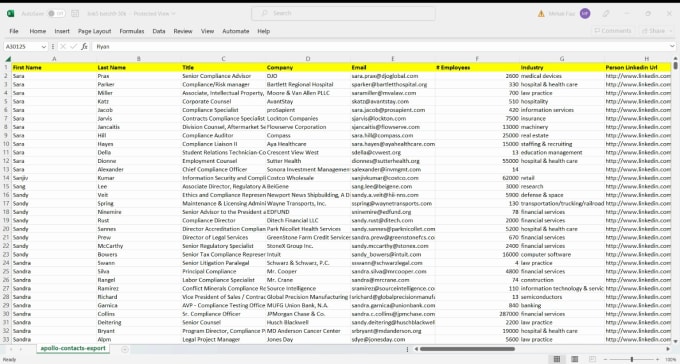The height and width of the screenshot is (364, 680).
Task: Click the pen icon beside account avatar
Action: pyautogui.click(x=606, y=14)
